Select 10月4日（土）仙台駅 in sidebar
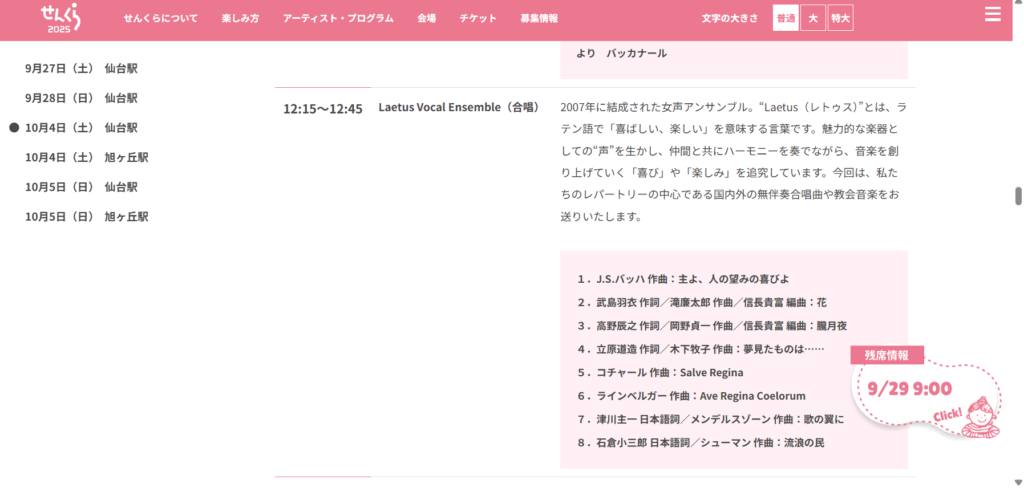1024x488 pixels. pyautogui.click(x=81, y=128)
